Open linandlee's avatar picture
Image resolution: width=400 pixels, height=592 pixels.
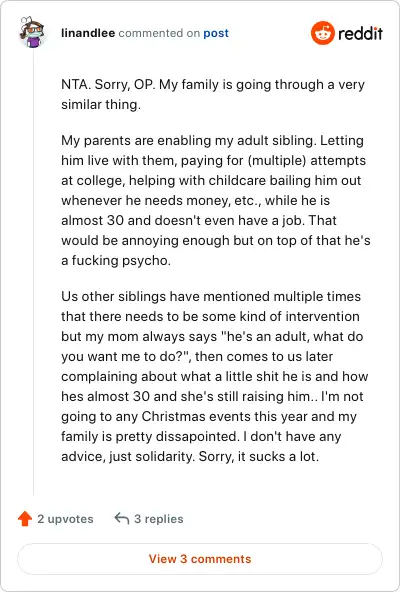32,32
